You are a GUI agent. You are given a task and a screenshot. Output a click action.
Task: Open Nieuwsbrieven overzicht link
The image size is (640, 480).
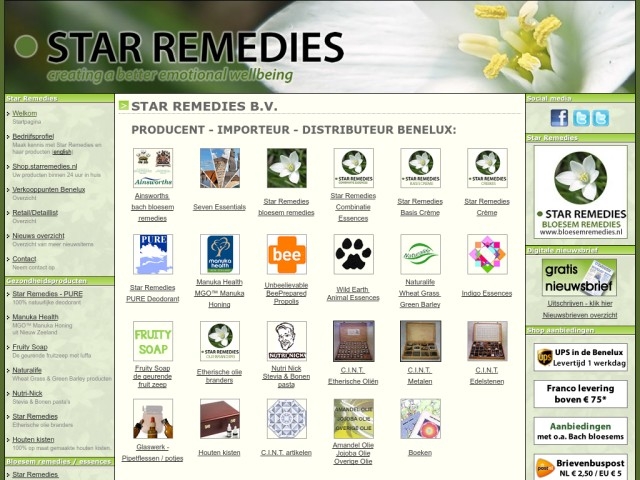coord(579,314)
